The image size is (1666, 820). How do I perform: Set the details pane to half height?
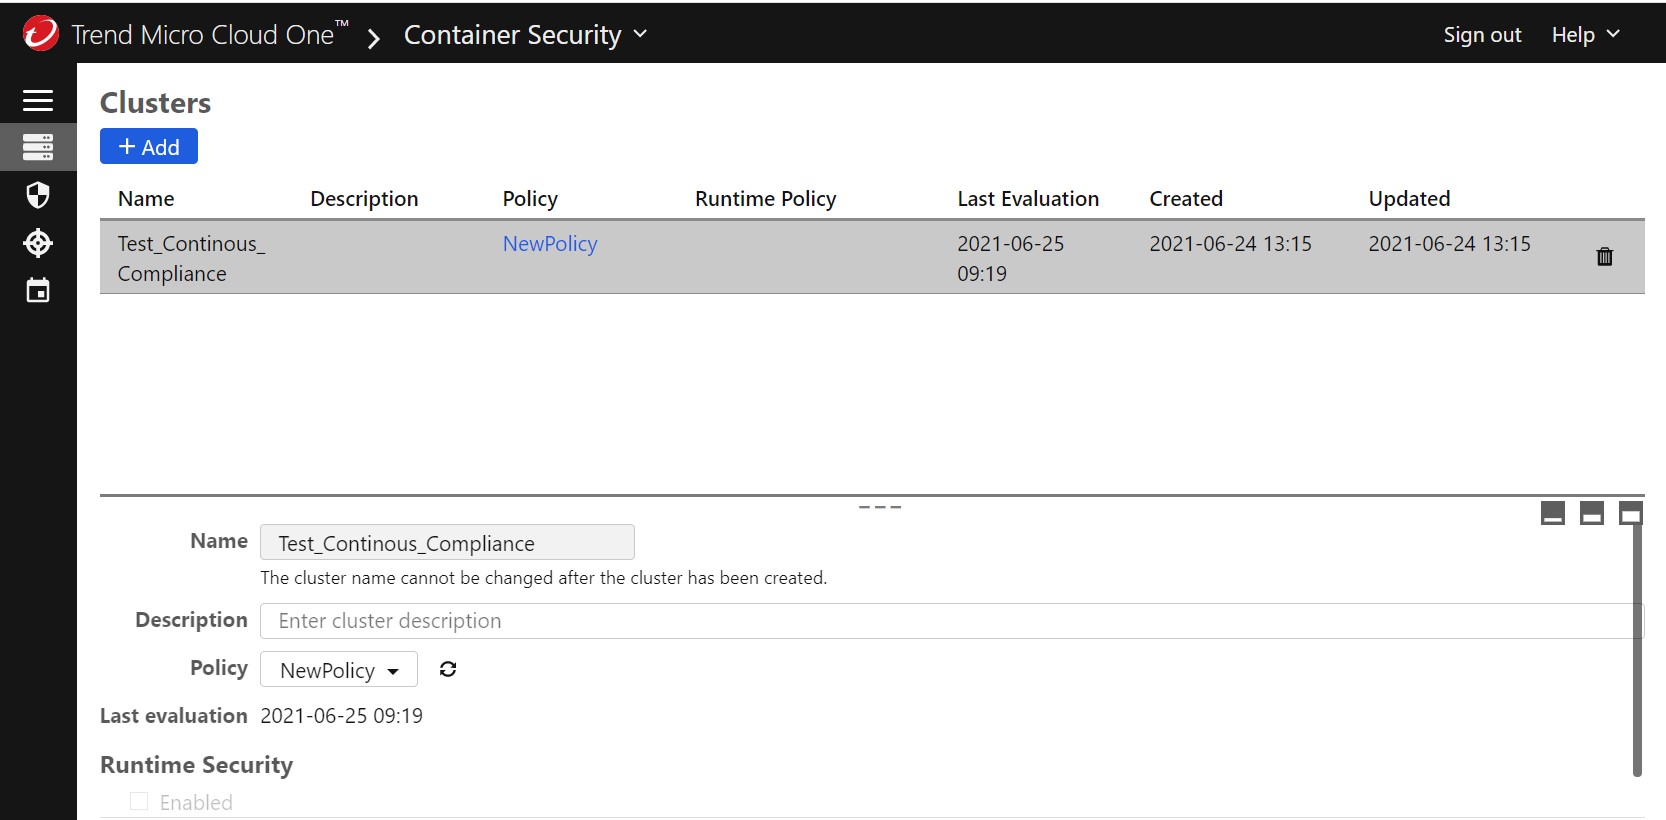click(x=1592, y=513)
